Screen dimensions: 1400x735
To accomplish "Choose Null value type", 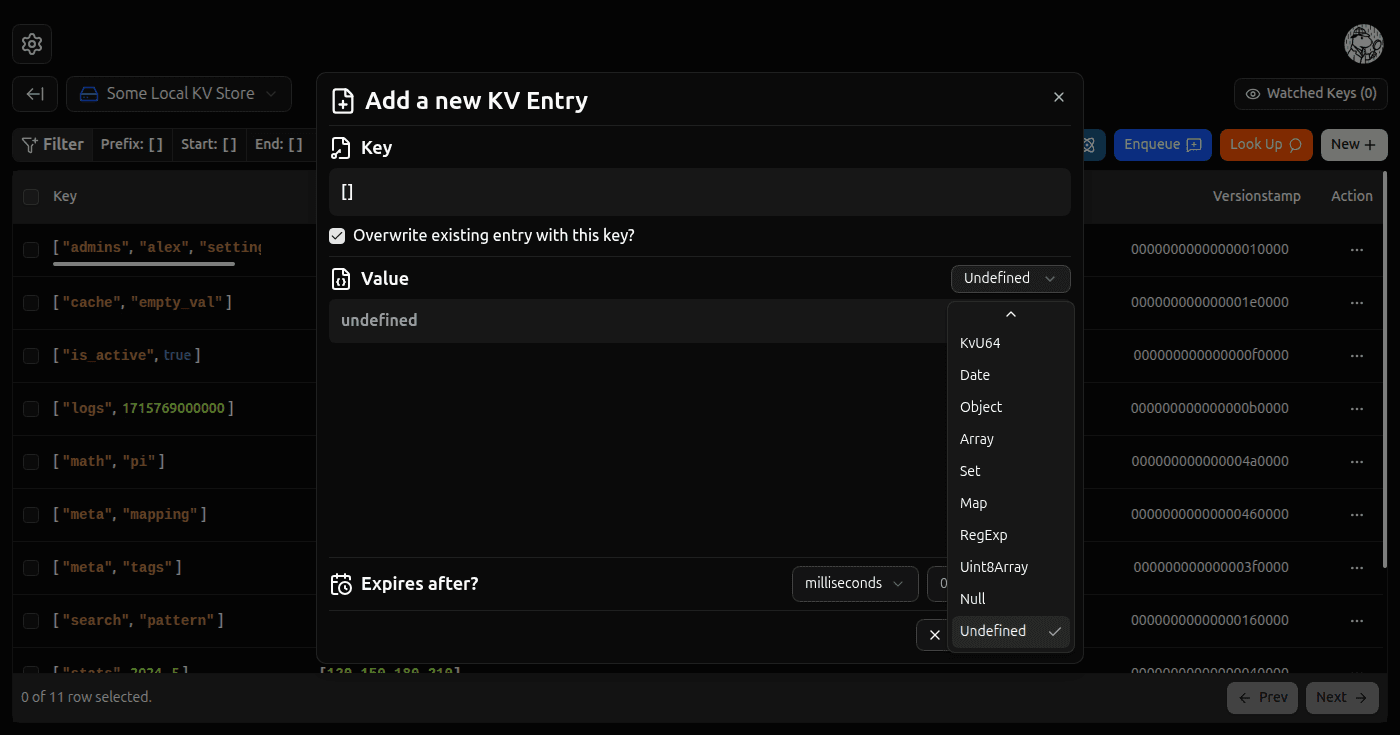I will click(1010, 599).
